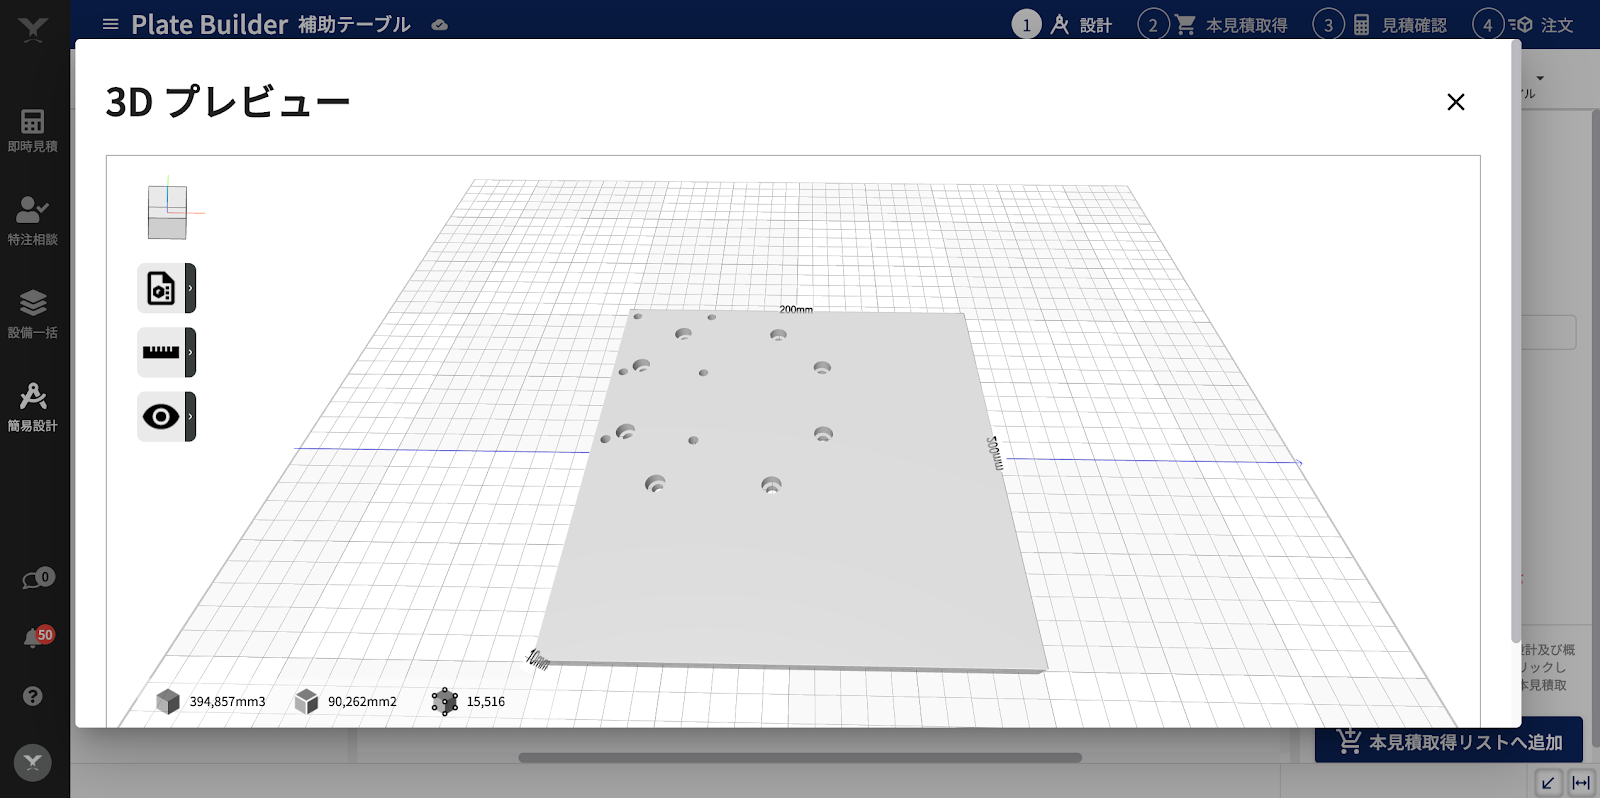This screenshot has width=1600, height=798.
Task: Close the 3D プレビュー dialog
Action: [x=1456, y=102]
